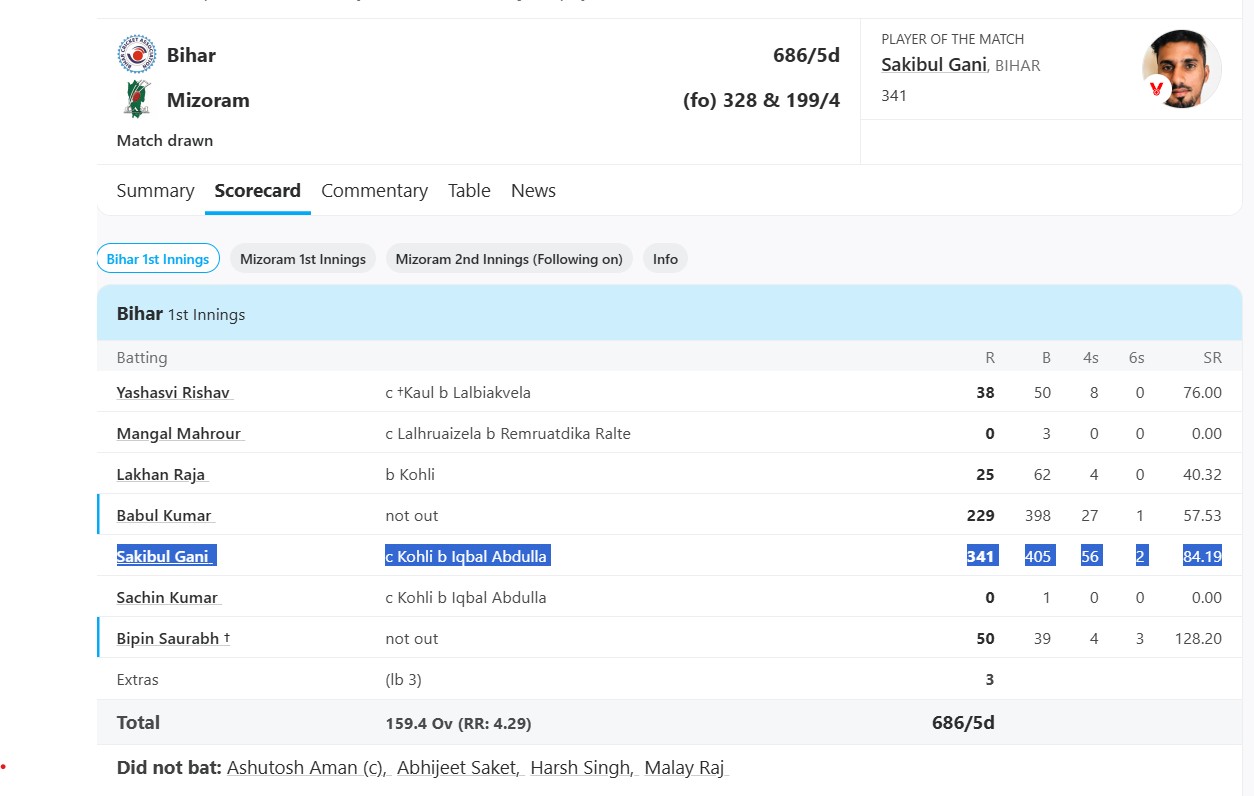Image resolution: width=1254 pixels, height=796 pixels.
Task: Click the Bihar team name
Action: 191,54
